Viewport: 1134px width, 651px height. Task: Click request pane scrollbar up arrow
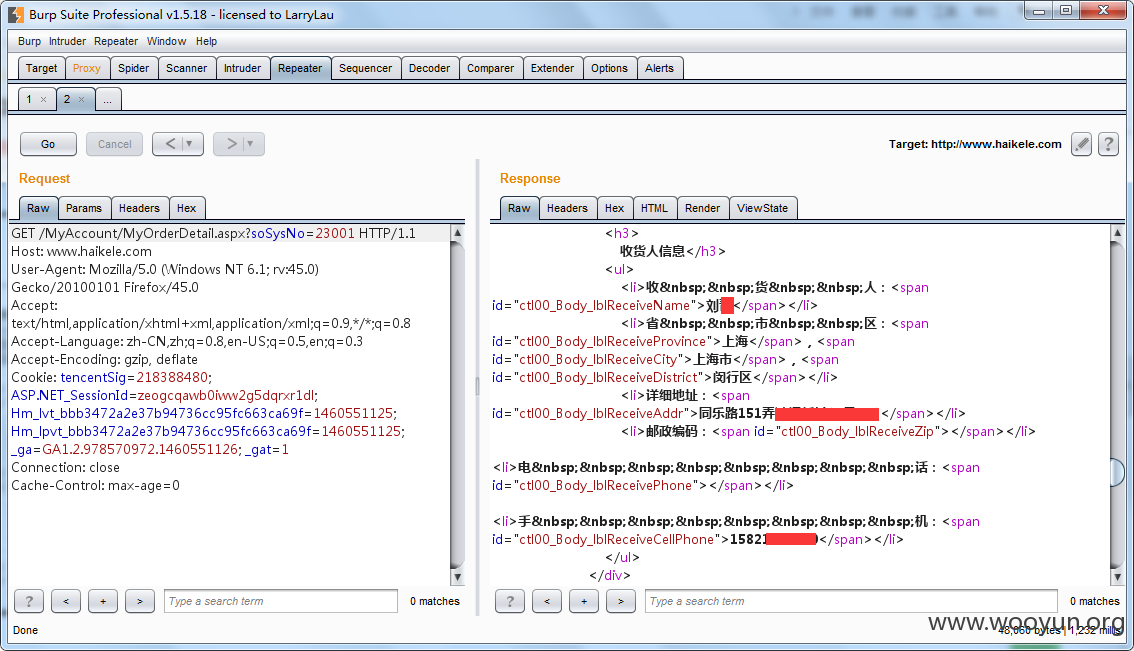click(457, 233)
